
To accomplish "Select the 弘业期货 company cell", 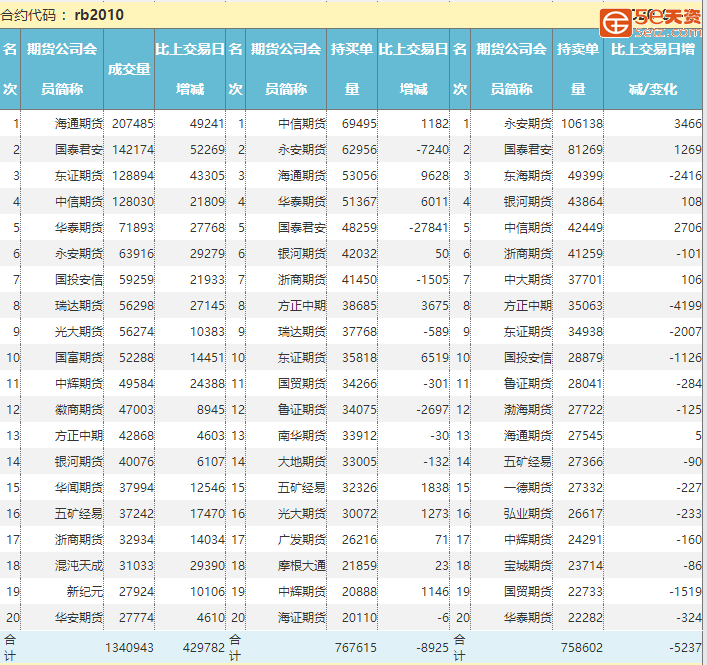I will [x=527, y=513].
